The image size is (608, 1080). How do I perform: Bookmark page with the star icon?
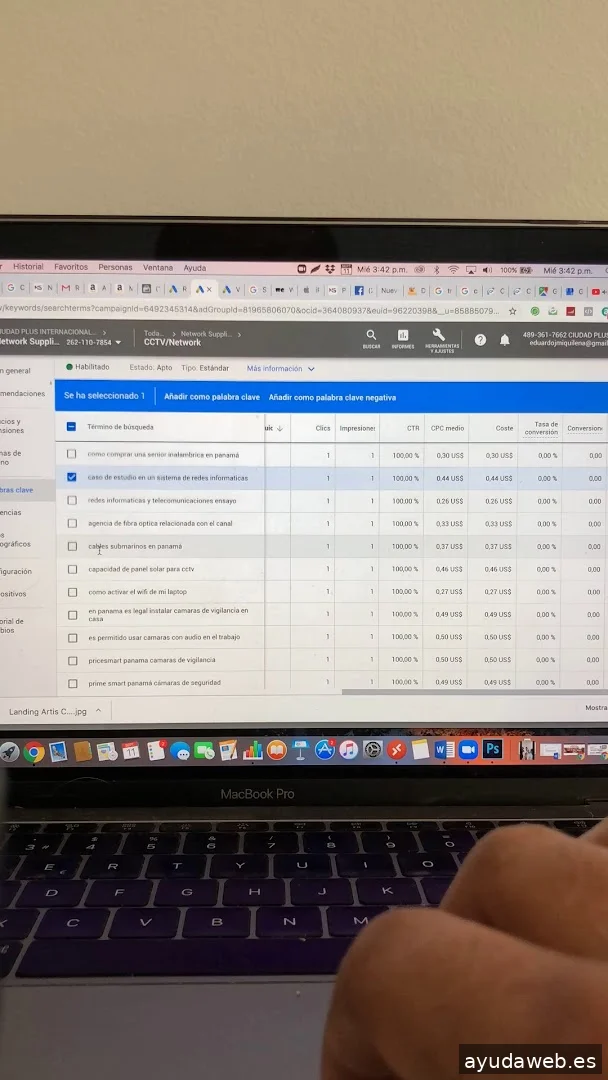[x=513, y=311]
